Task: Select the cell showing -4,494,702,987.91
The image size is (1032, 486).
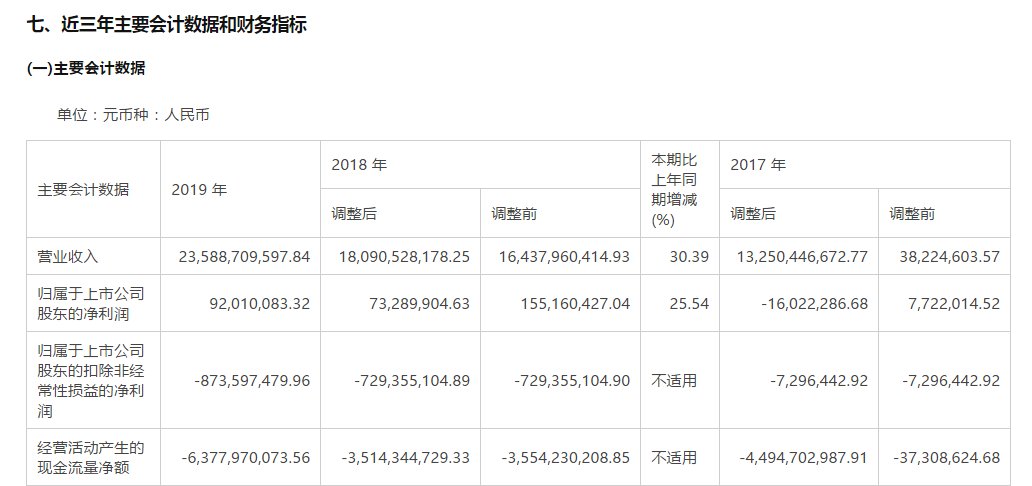Action: 803,457
